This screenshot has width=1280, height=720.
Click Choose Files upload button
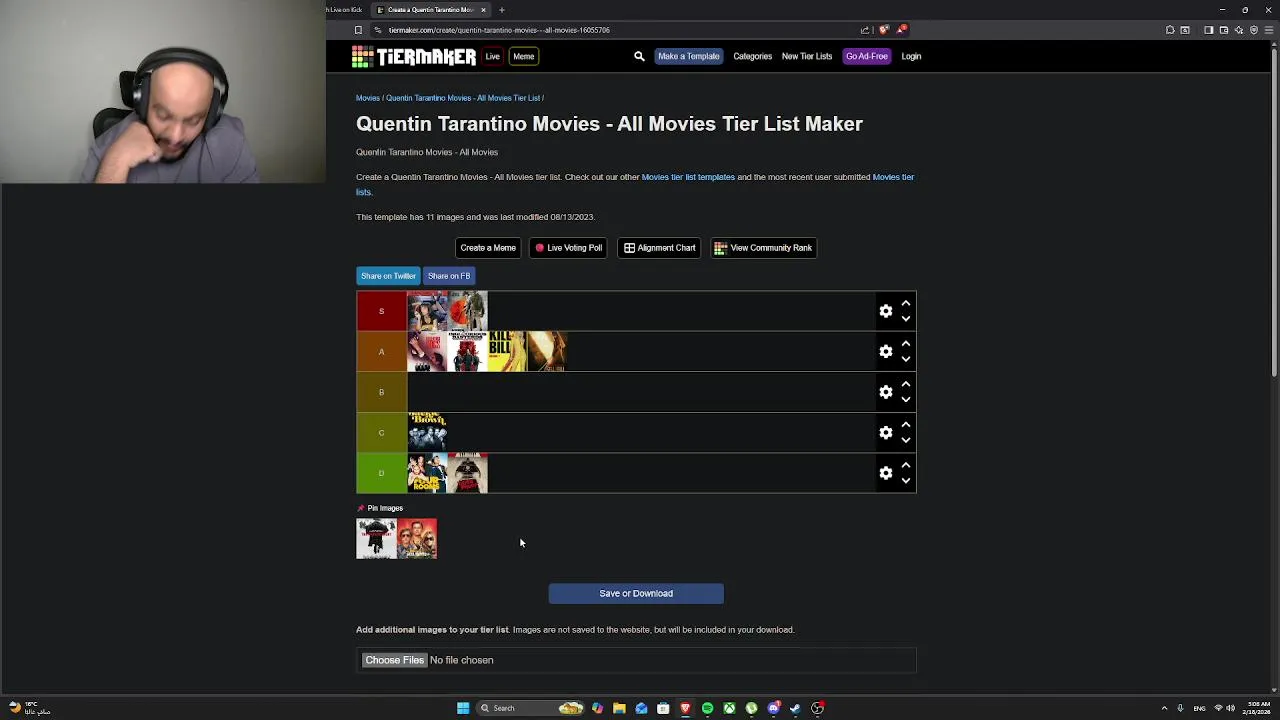(394, 660)
